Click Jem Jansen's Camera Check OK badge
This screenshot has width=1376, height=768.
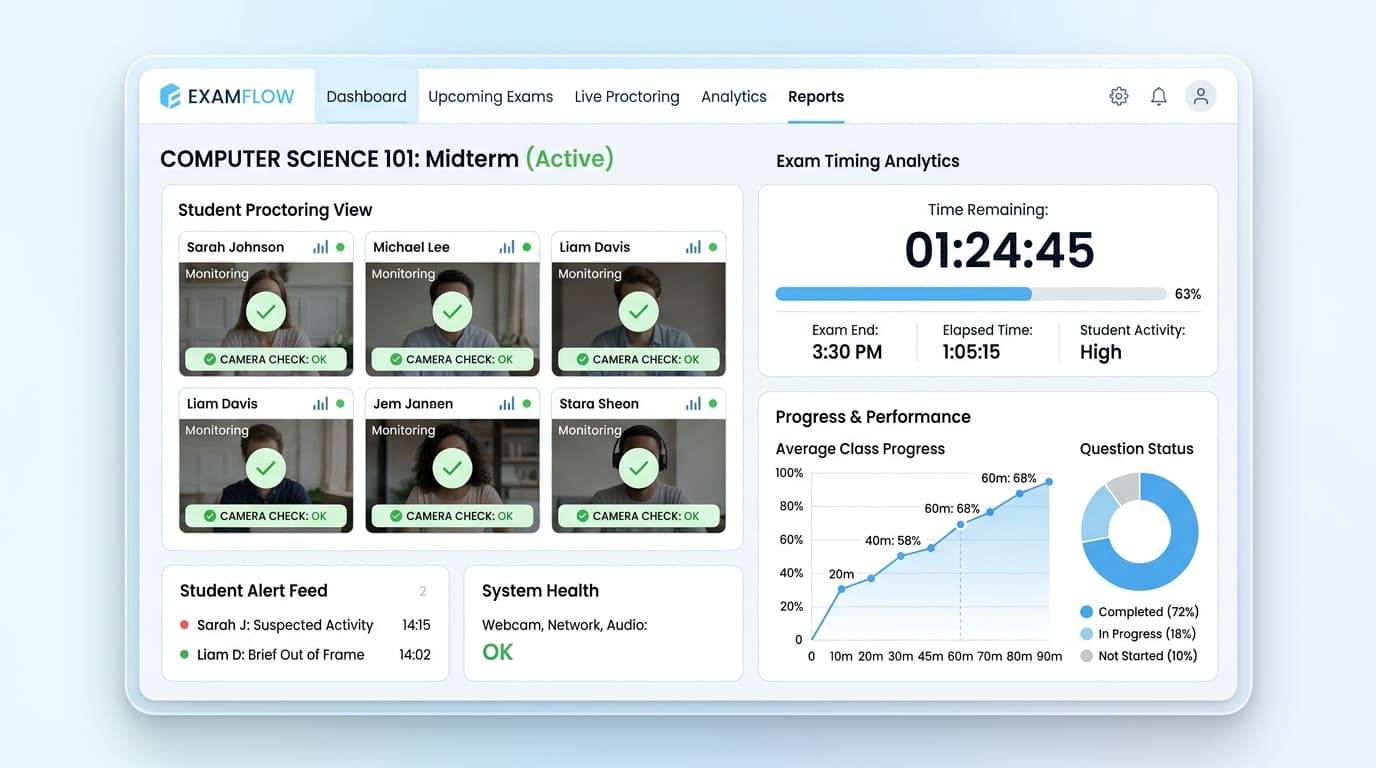pos(452,516)
